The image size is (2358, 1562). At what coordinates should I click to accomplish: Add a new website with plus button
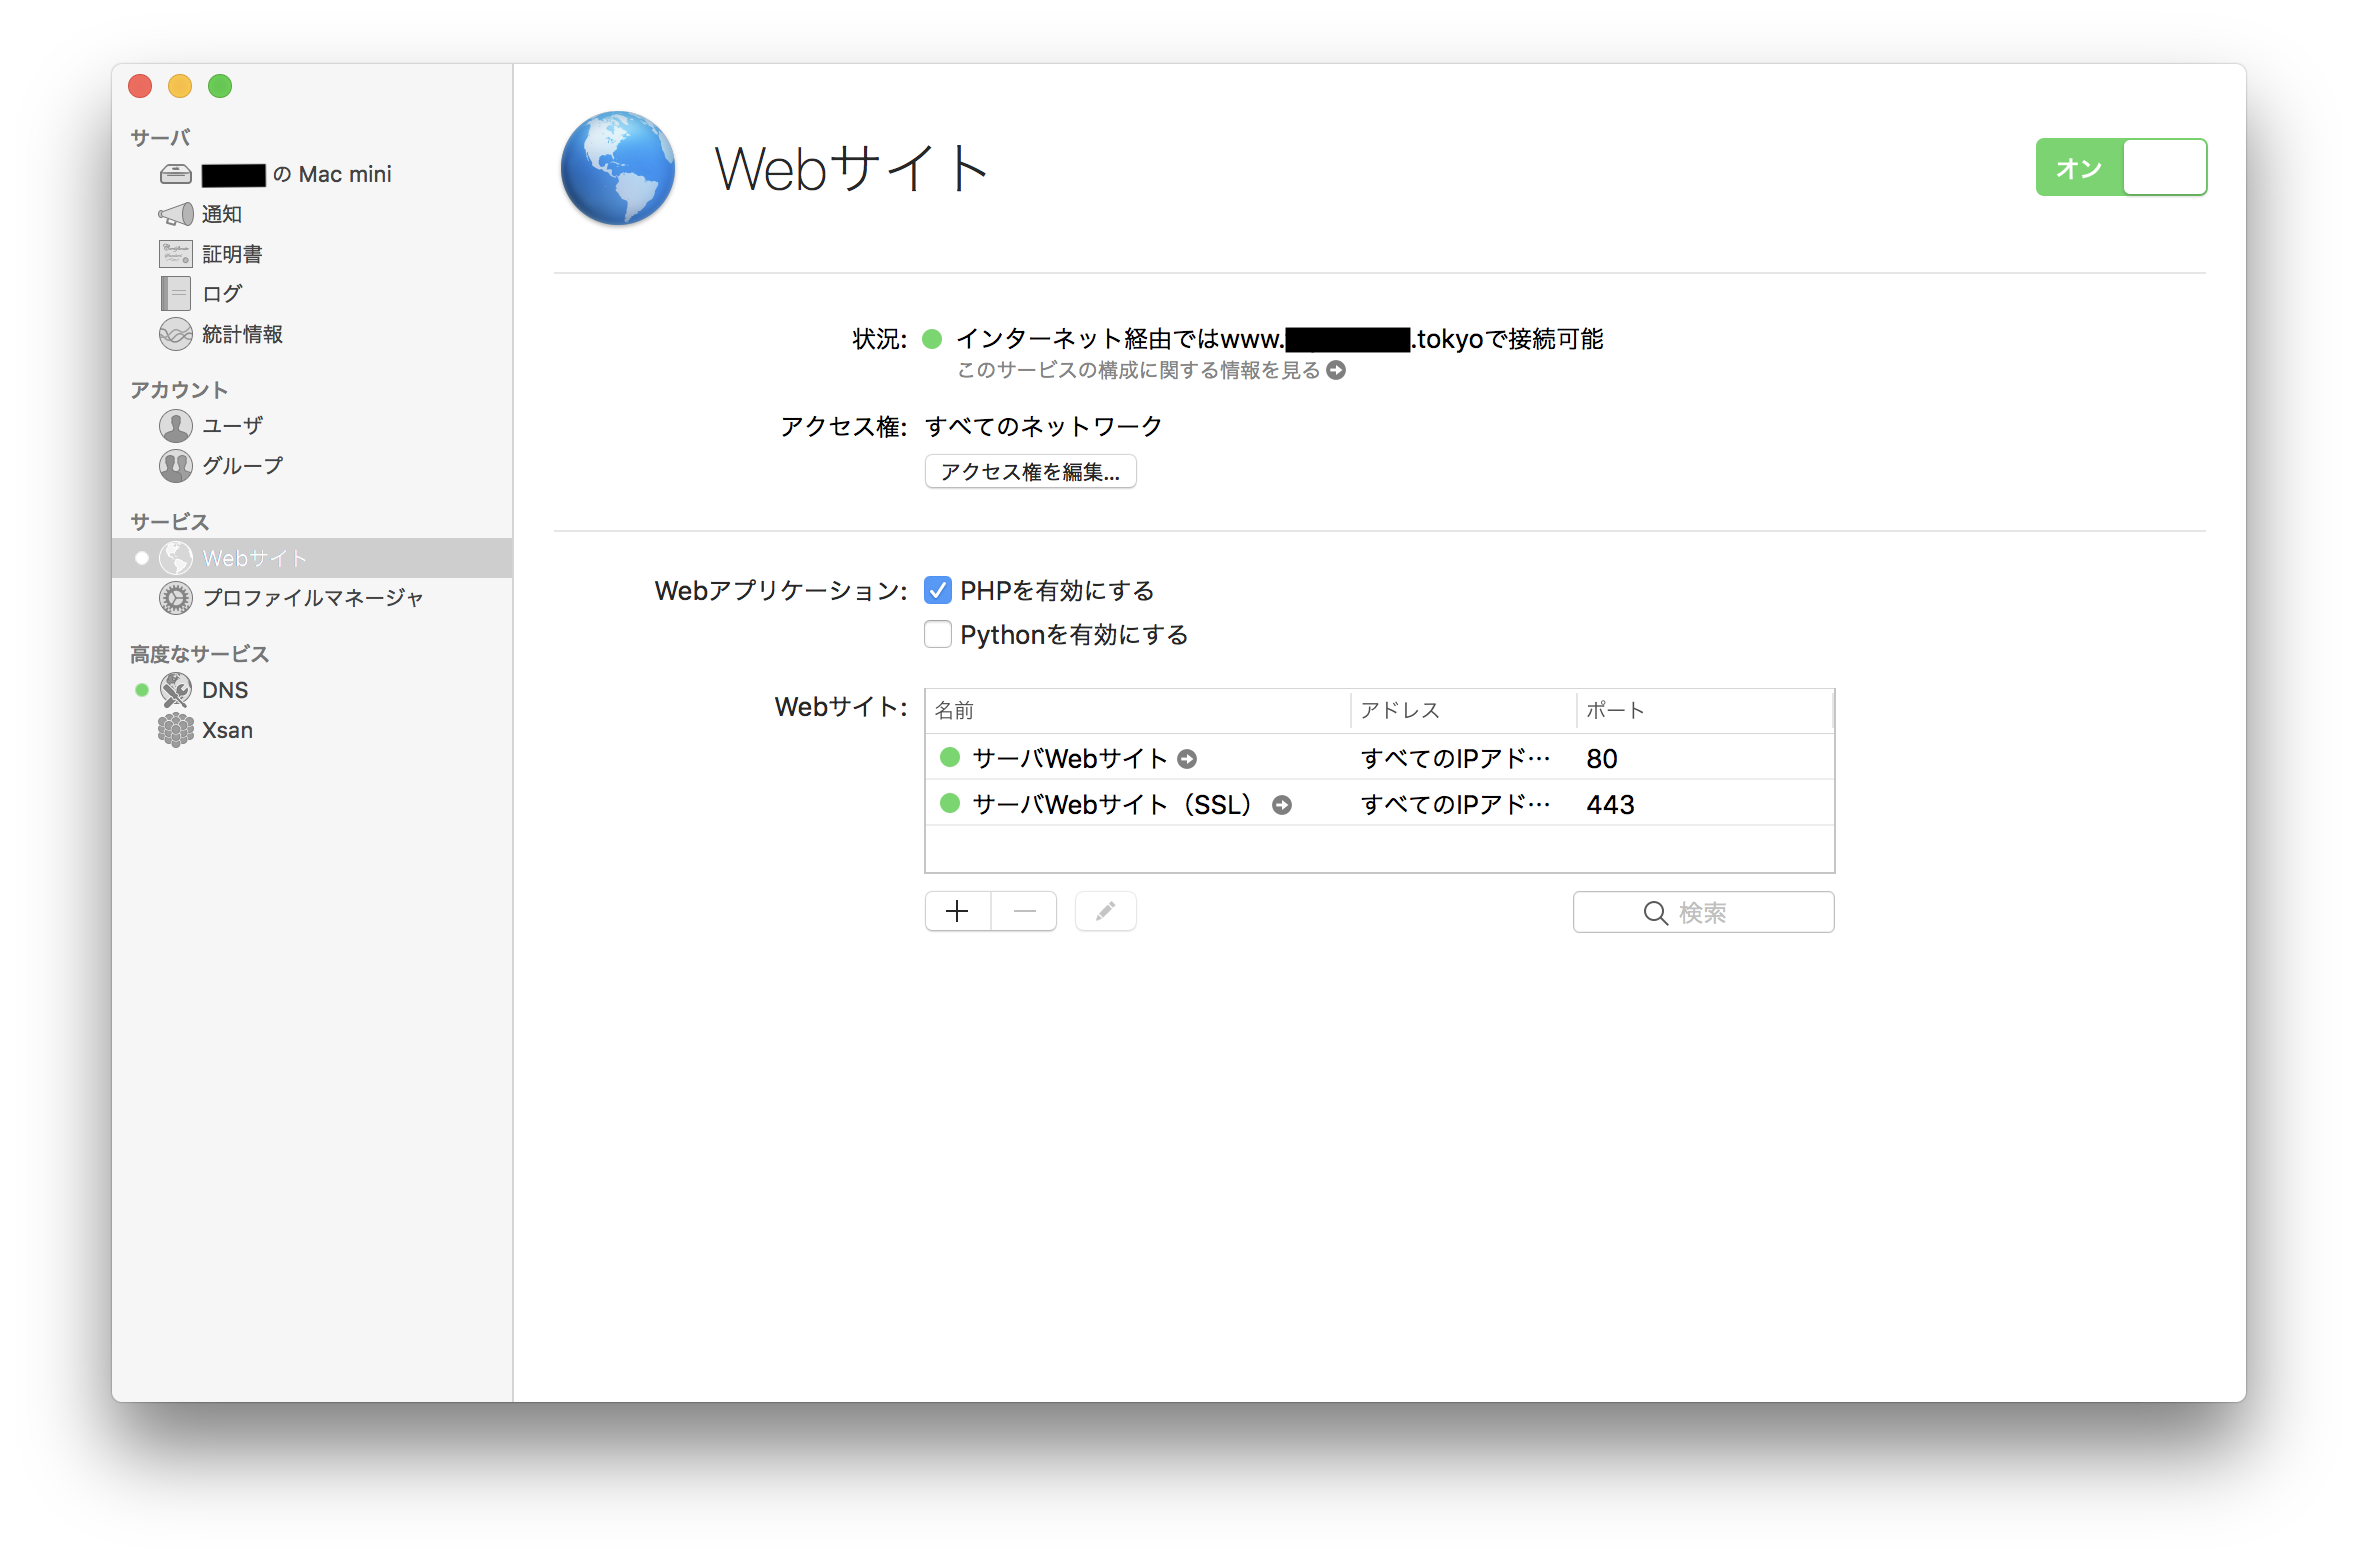(x=957, y=911)
